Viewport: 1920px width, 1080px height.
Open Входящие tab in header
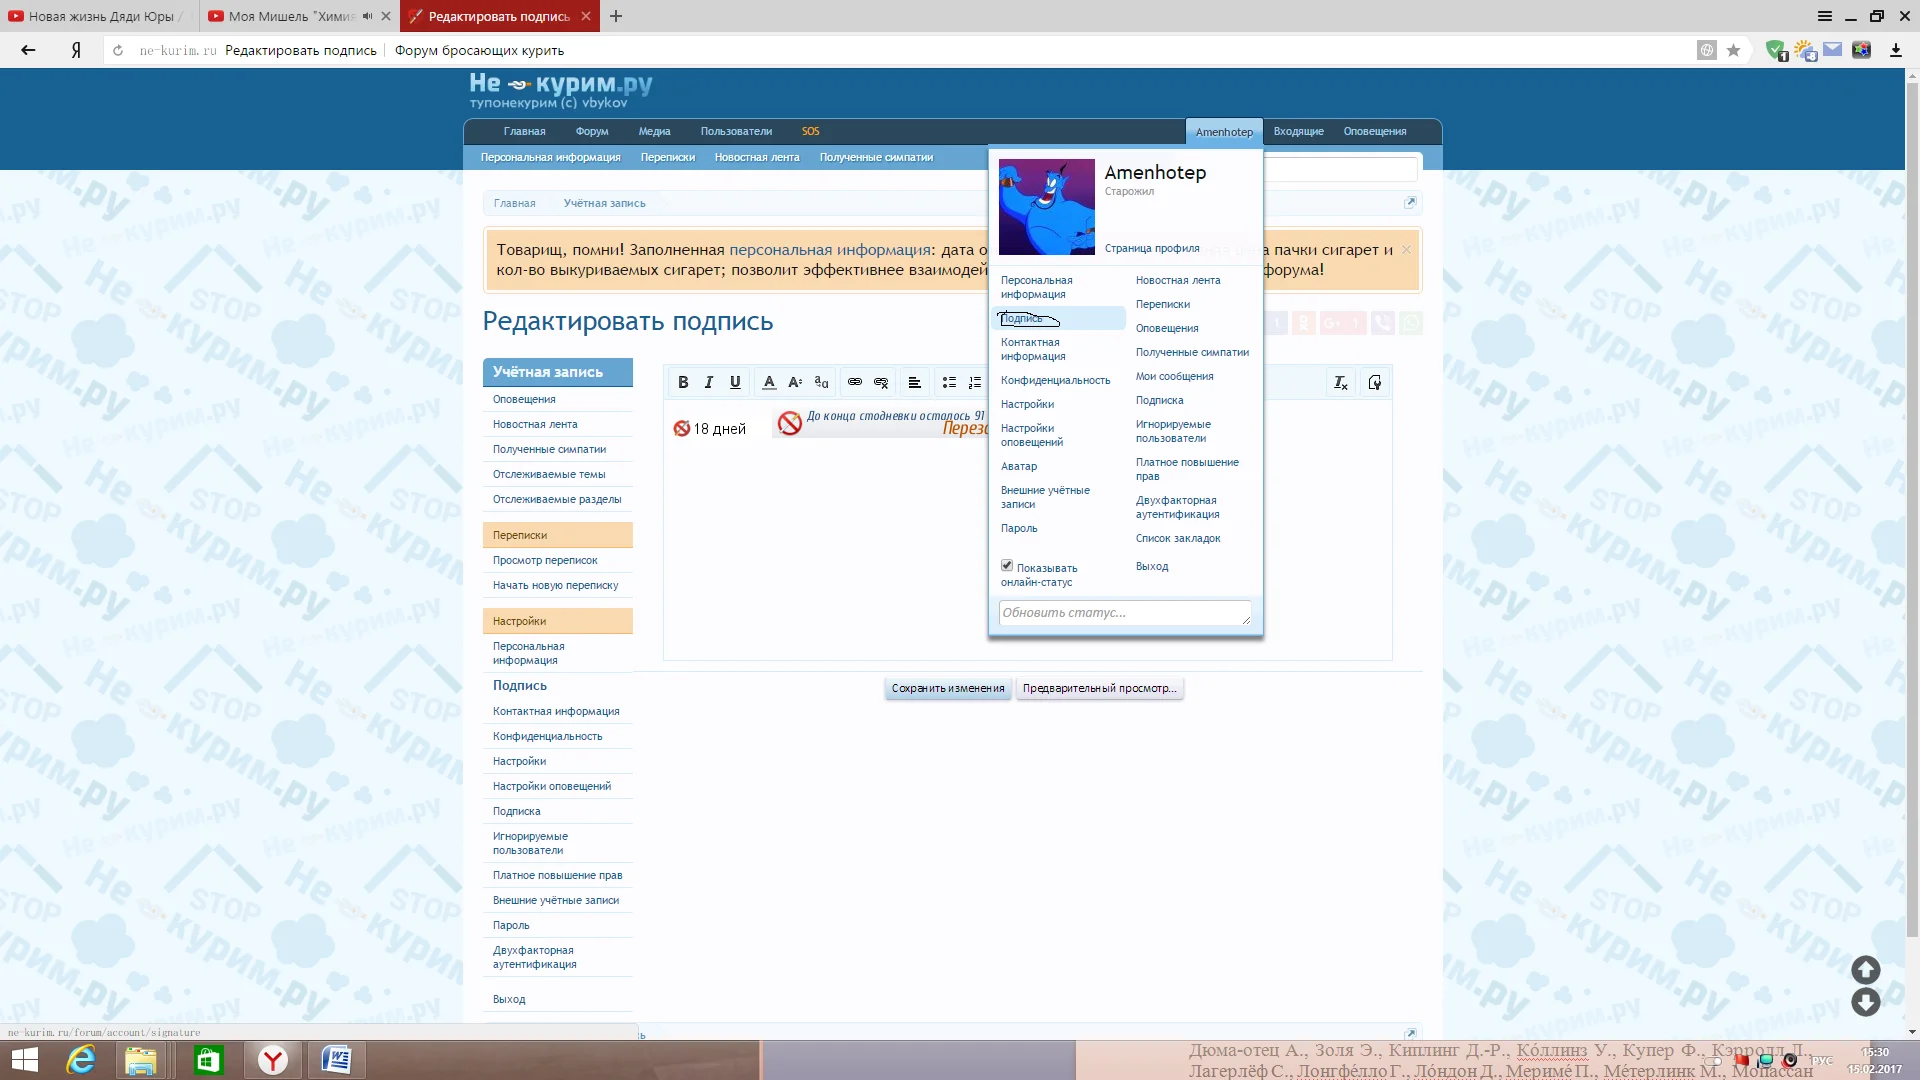1298,131
